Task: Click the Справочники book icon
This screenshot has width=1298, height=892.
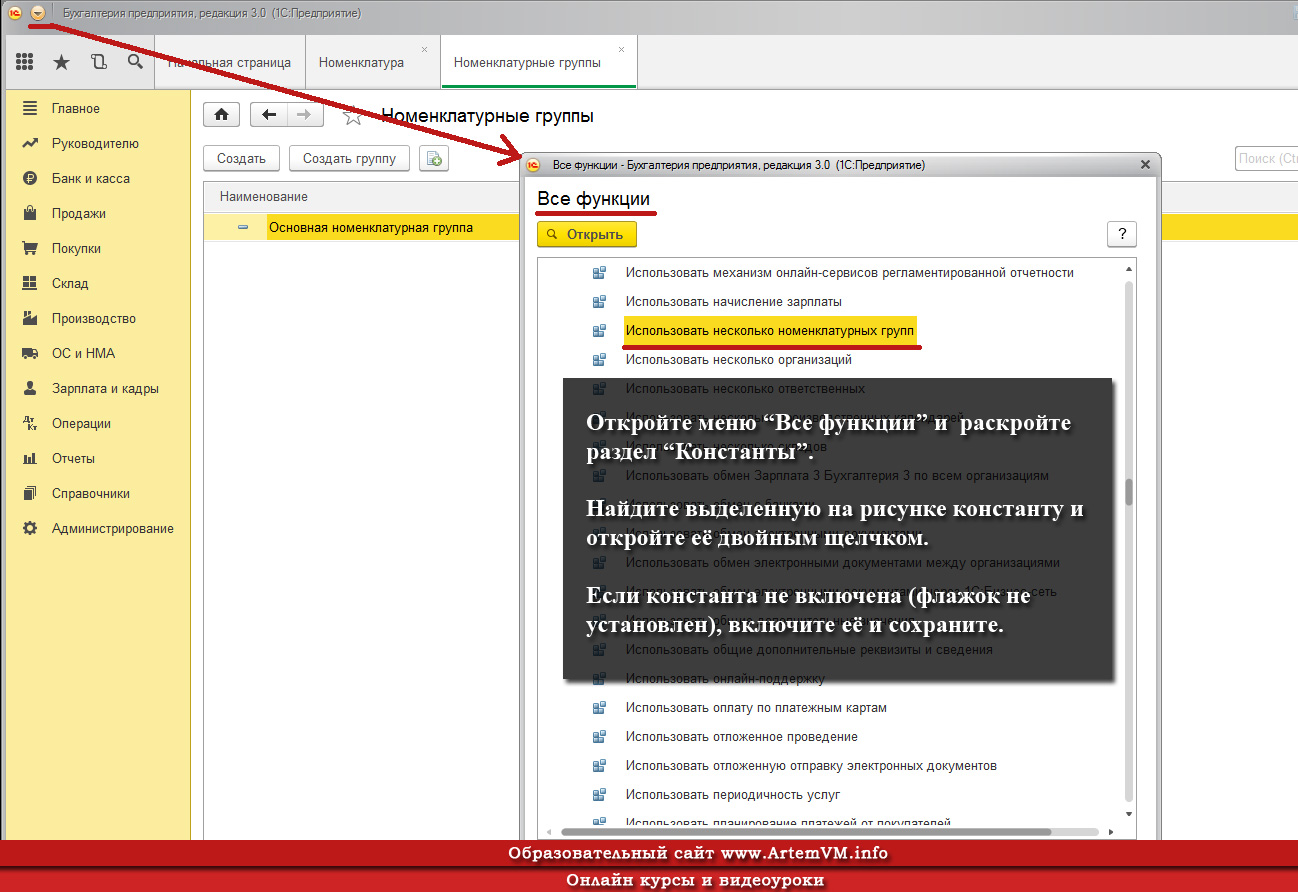Action: point(30,493)
